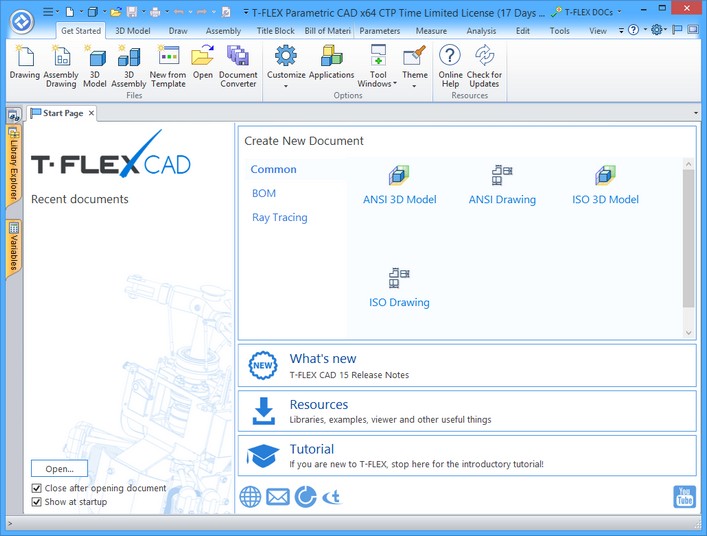The width and height of the screenshot is (707, 536).
Task: Click the Open... button
Action: tap(59, 469)
